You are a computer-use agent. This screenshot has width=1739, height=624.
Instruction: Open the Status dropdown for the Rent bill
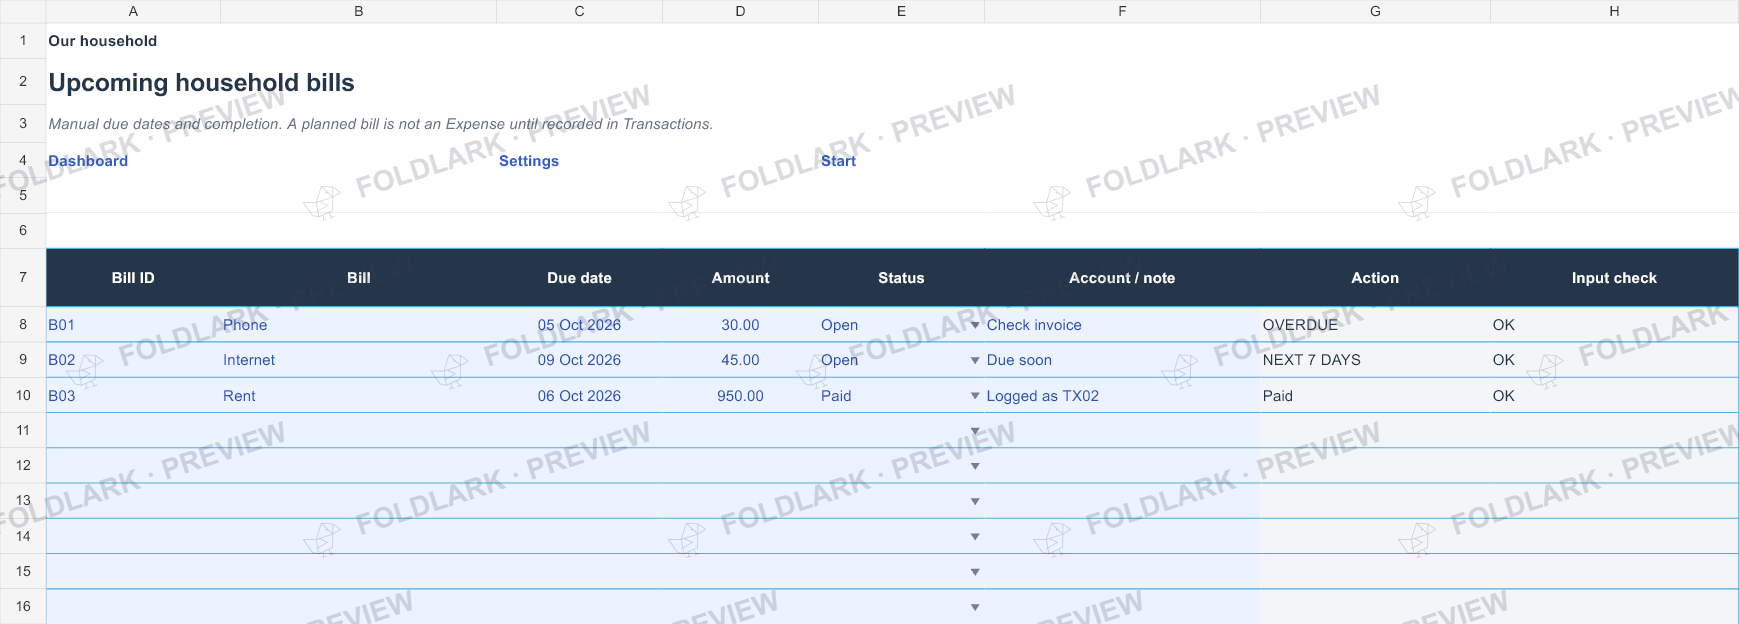tap(975, 396)
